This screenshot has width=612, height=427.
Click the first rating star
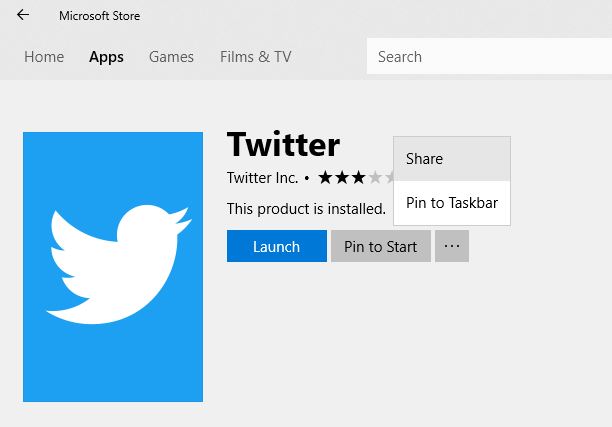[x=326, y=178]
